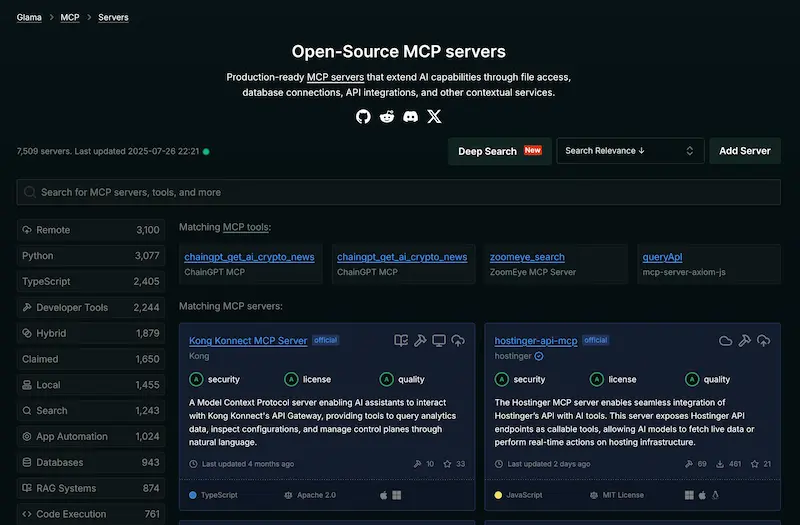Click the 7,509 servers last updated text
800x525 pixels.
point(108,152)
